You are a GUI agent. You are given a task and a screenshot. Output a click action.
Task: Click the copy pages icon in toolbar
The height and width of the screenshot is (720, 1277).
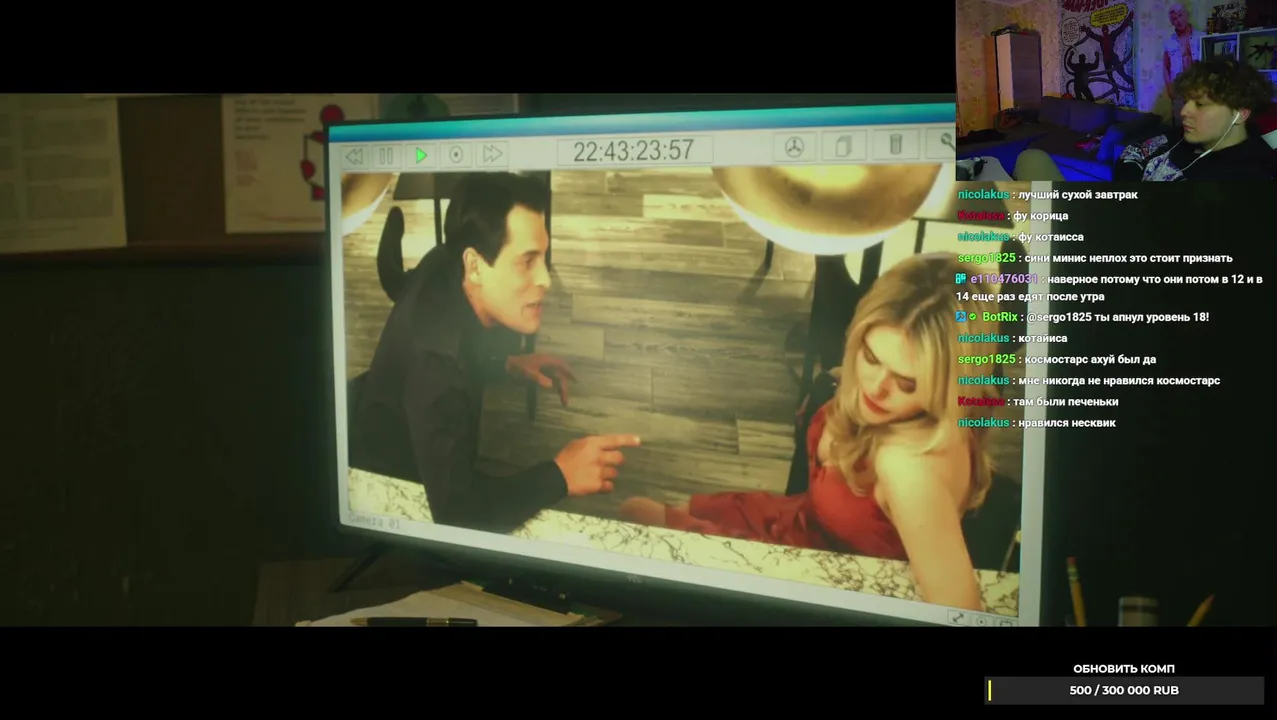point(844,146)
